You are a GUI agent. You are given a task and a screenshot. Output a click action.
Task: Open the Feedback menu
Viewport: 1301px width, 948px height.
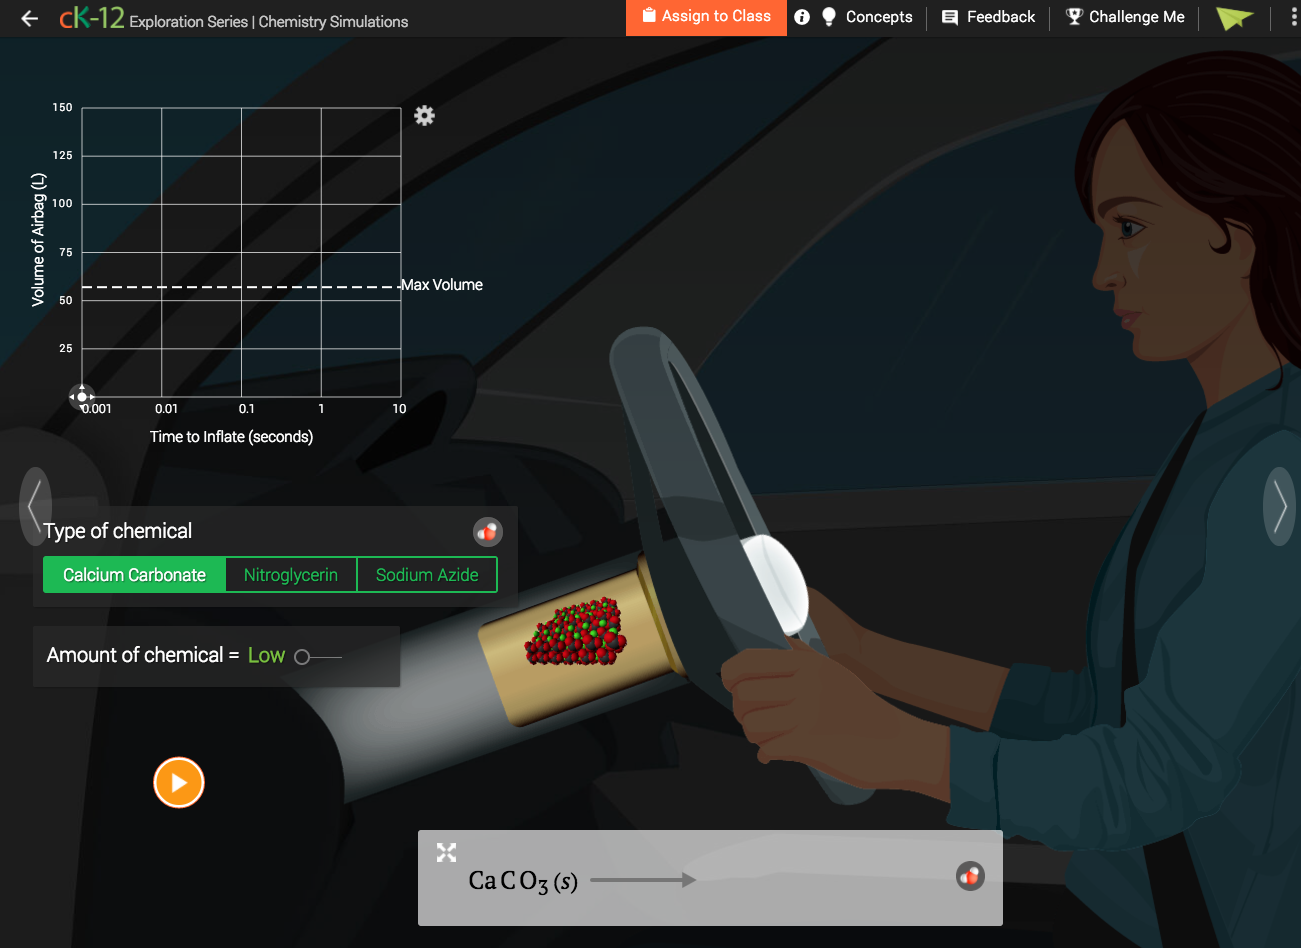point(987,17)
